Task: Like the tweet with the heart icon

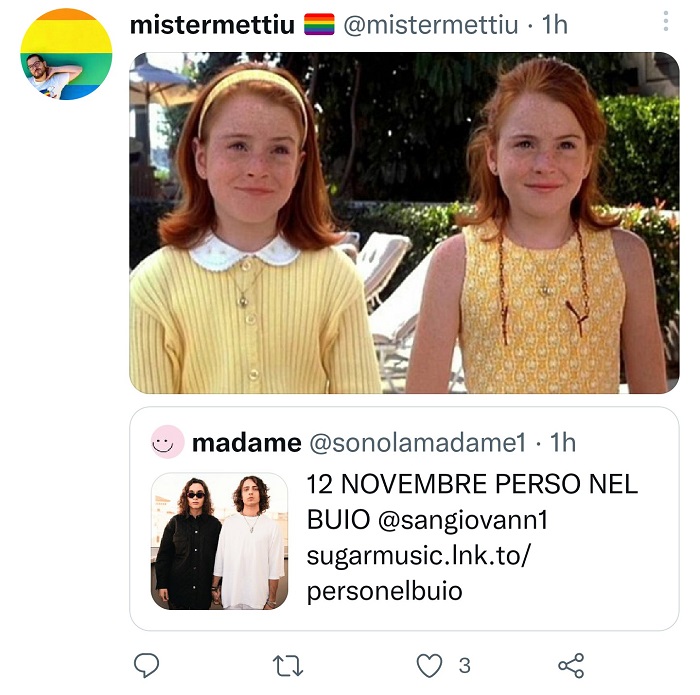Action: [x=429, y=665]
